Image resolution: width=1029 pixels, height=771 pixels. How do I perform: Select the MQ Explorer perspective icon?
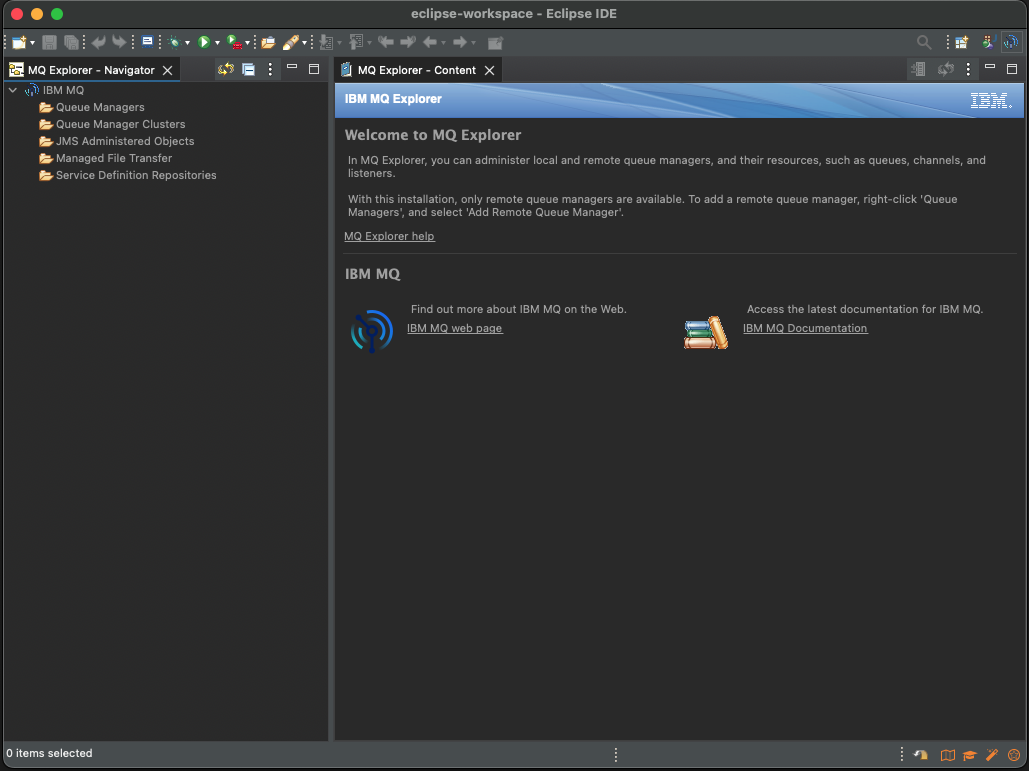tap(1011, 42)
